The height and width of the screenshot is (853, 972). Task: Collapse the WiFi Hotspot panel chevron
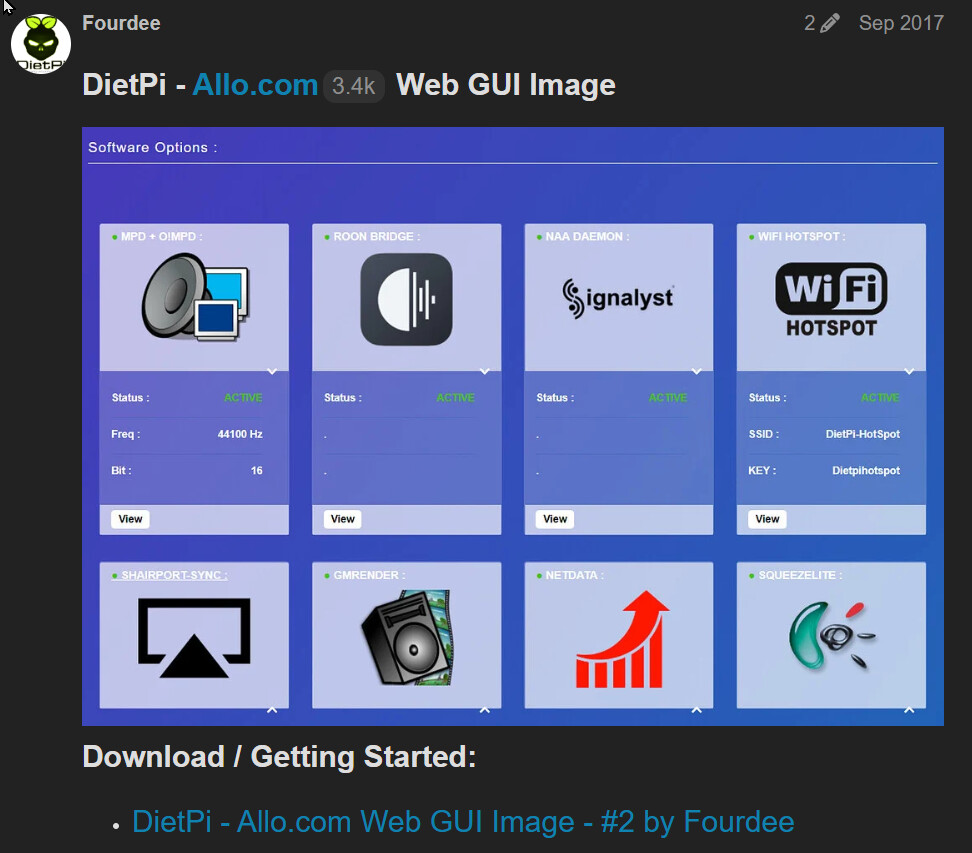909,371
